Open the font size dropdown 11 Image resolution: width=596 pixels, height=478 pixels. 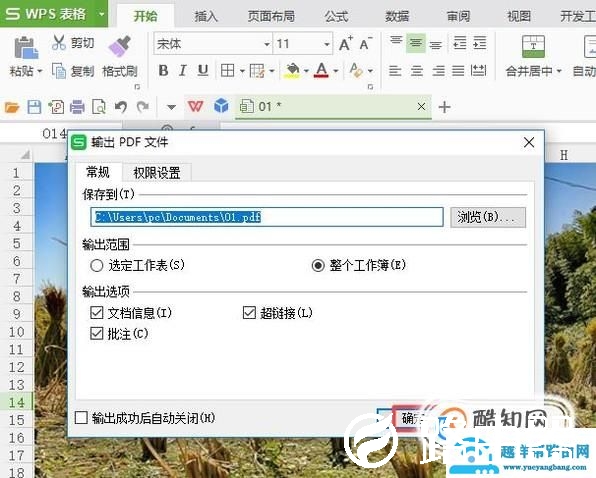[x=327, y=44]
